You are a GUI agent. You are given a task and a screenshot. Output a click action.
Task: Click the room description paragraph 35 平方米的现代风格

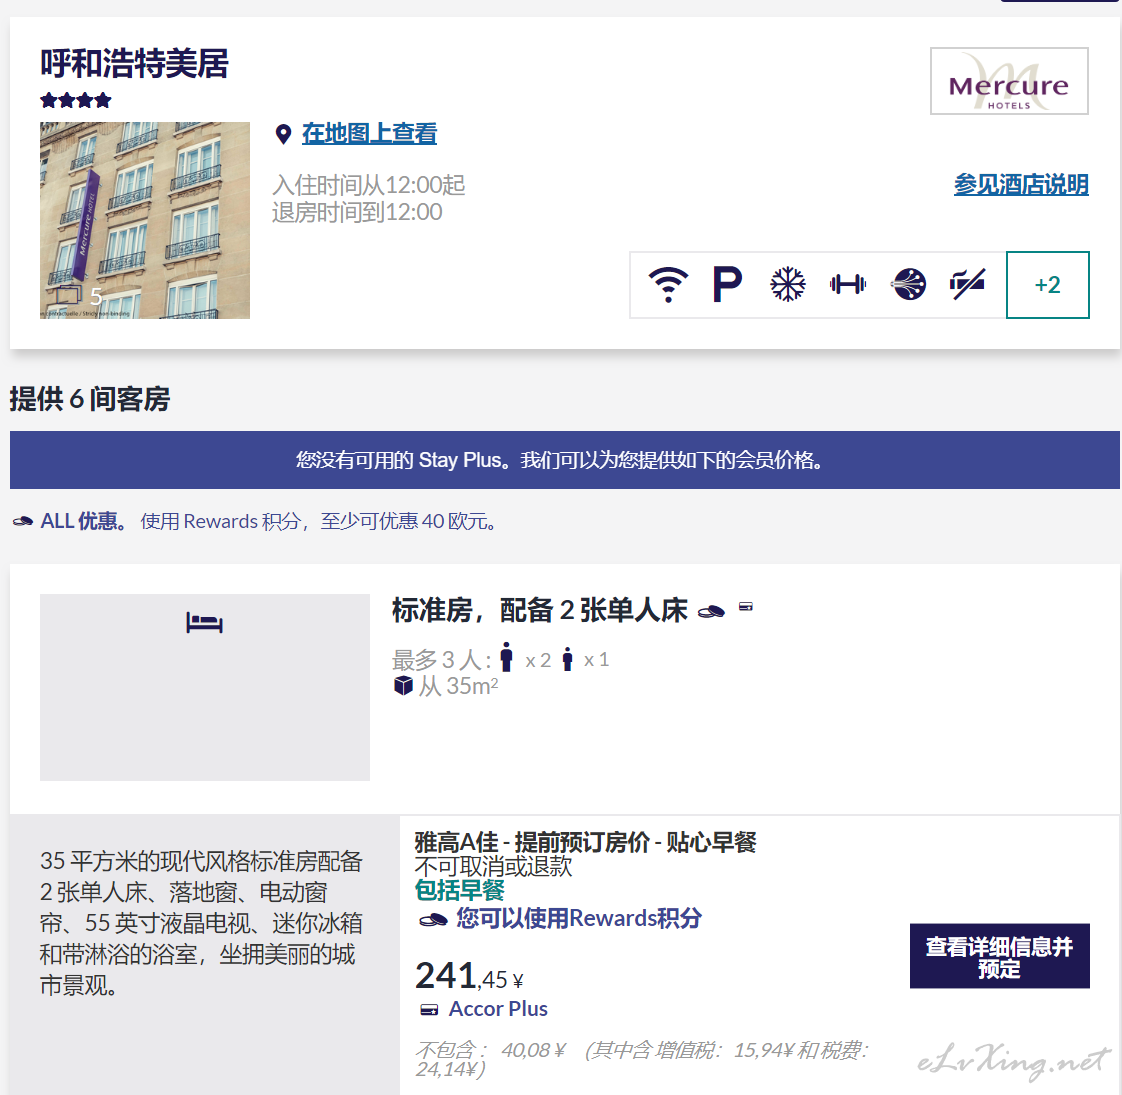click(201, 923)
